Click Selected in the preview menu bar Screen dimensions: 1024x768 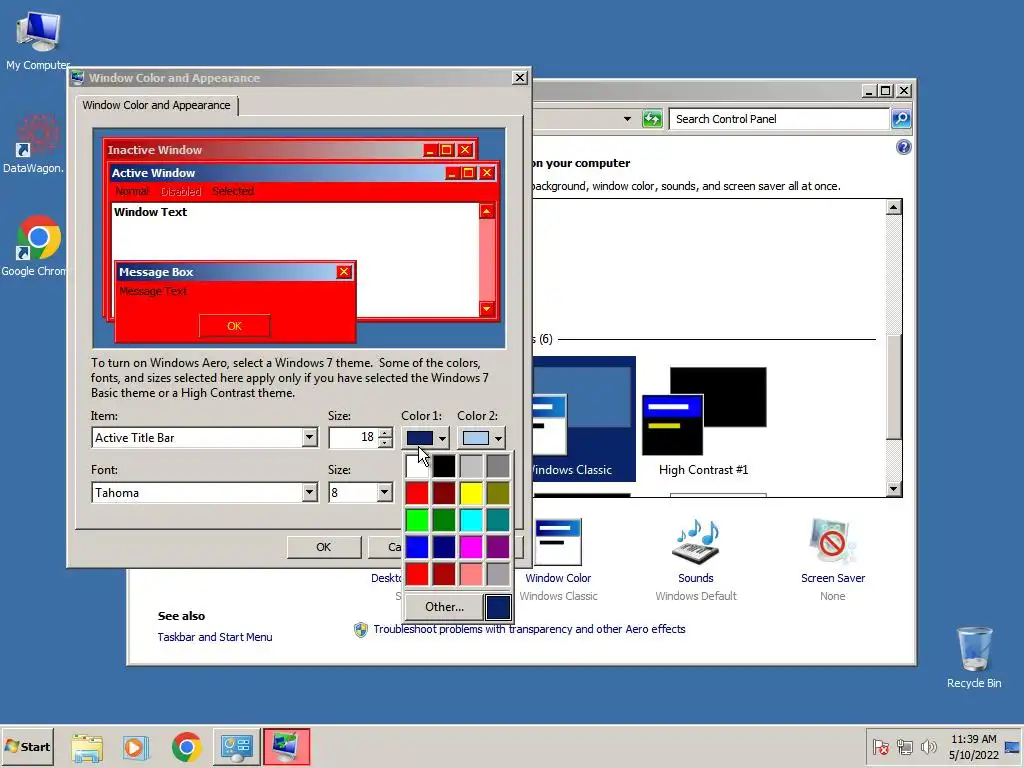[232, 191]
